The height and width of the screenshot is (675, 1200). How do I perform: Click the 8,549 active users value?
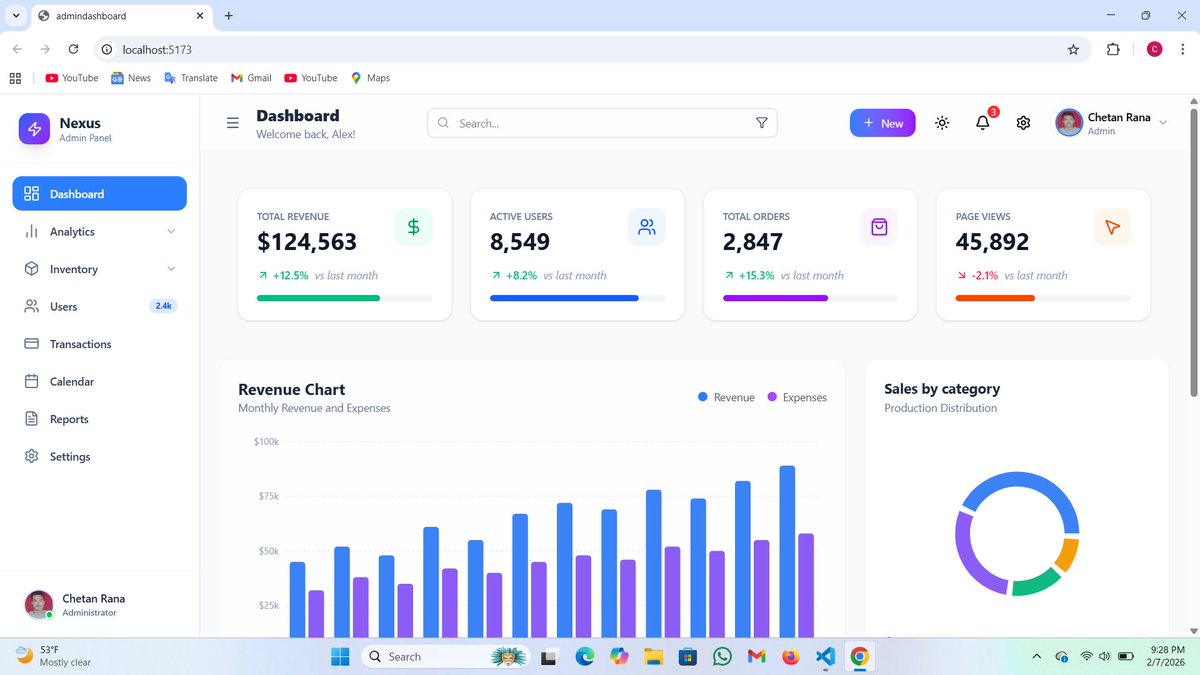[x=520, y=242]
